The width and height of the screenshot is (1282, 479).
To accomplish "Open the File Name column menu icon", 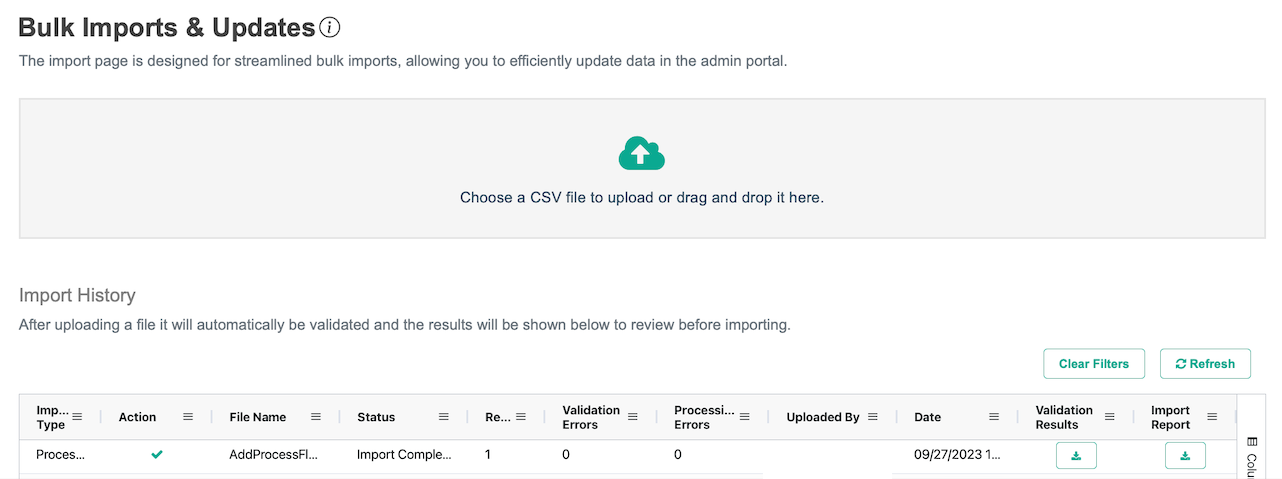I will [316, 417].
